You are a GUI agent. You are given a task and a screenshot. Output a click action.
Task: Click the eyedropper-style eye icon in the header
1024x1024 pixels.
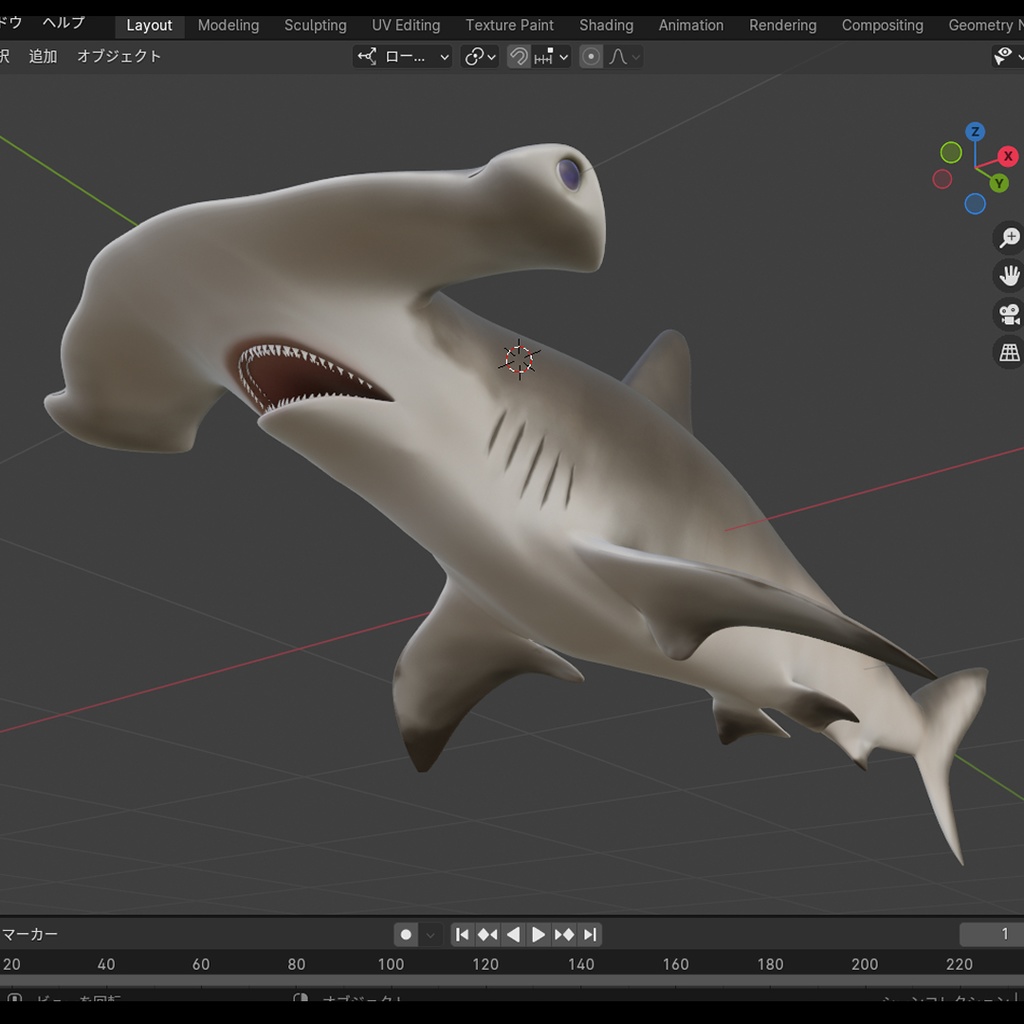(x=1003, y=56)
